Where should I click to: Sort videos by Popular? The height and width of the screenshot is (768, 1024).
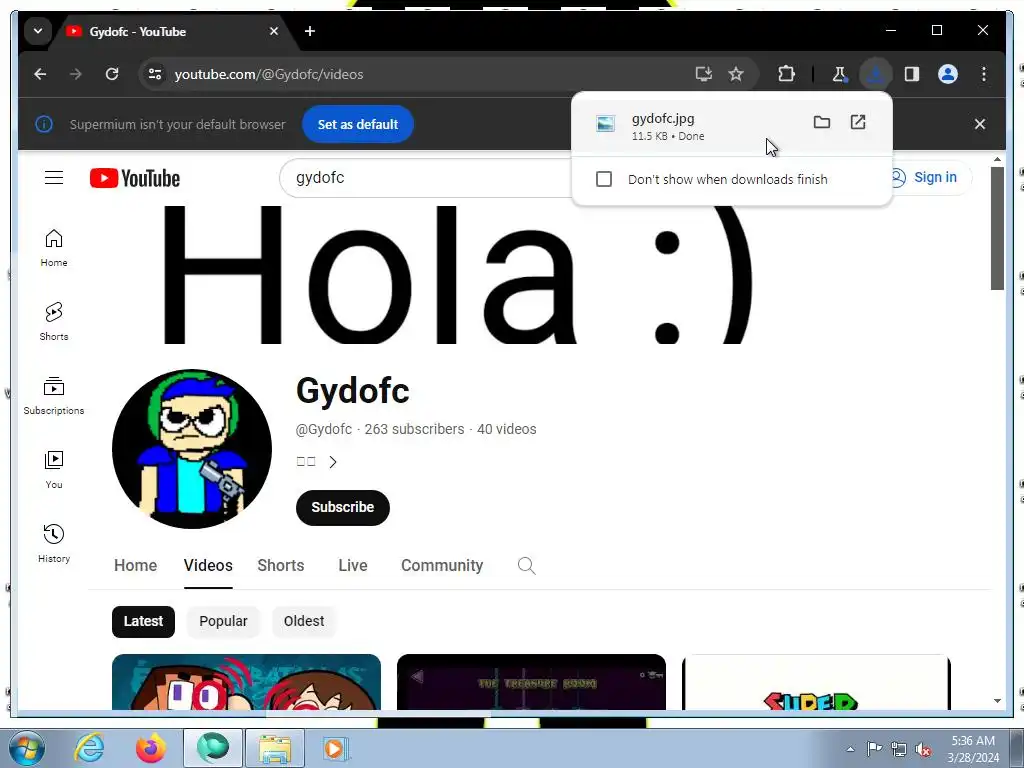click(223, 621)
